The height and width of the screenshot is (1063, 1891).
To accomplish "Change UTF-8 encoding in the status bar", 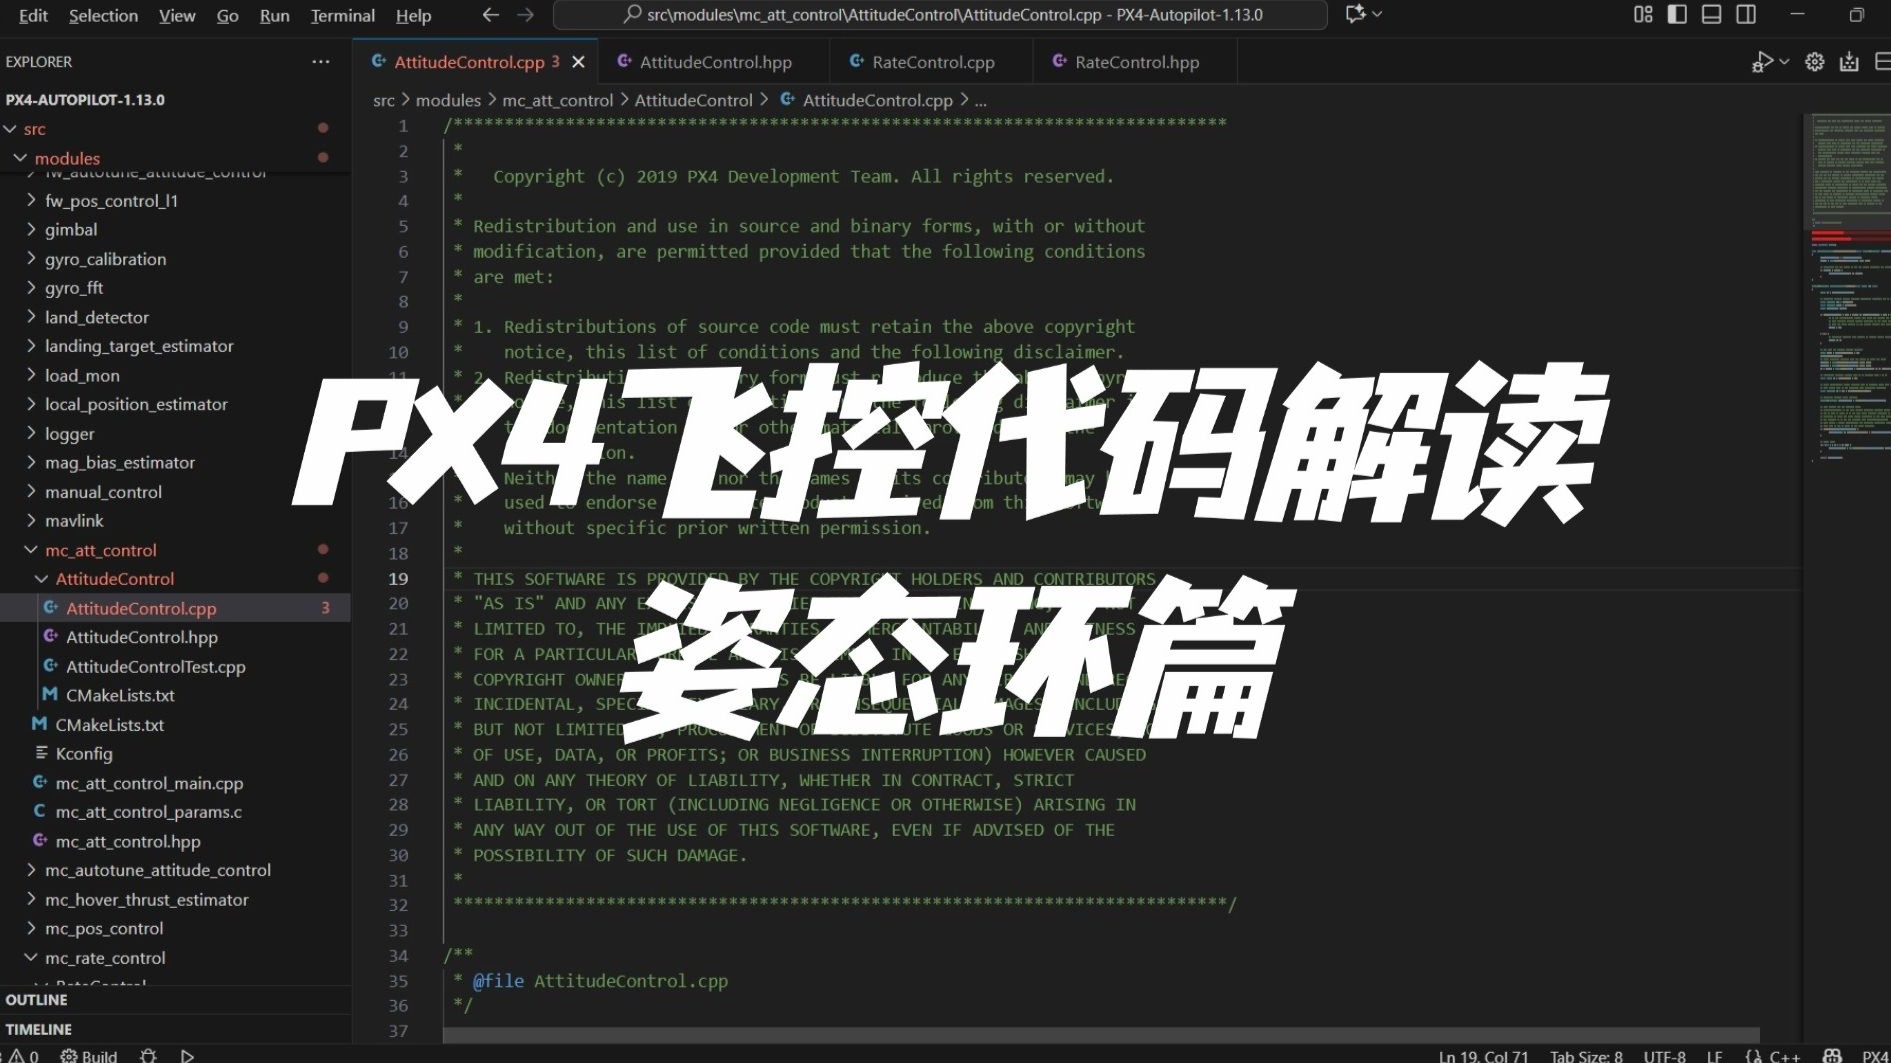I will point(1664,1055).
